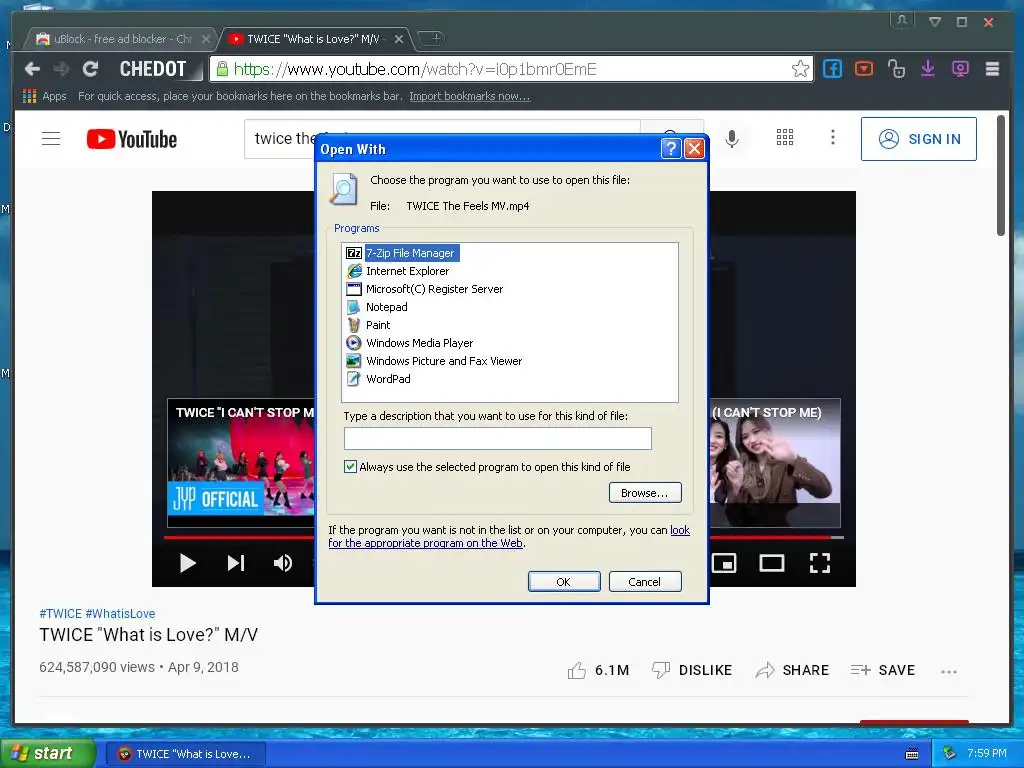Image resolution: width=1024 pixels, height=768 pixels.
Task: Click the DISLIKE button
Action: pyautogui.click(x=692, y=670)
